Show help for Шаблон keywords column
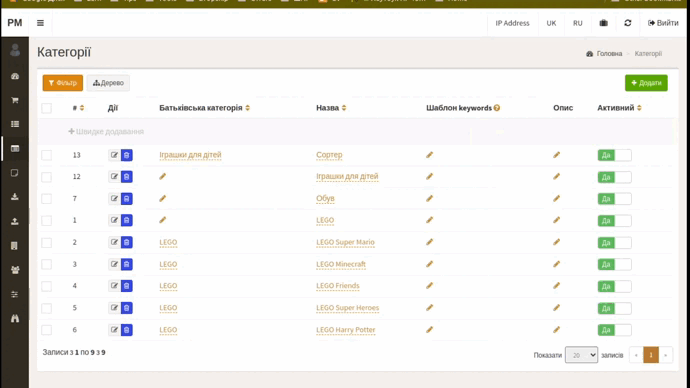 [x=497, y=108]
